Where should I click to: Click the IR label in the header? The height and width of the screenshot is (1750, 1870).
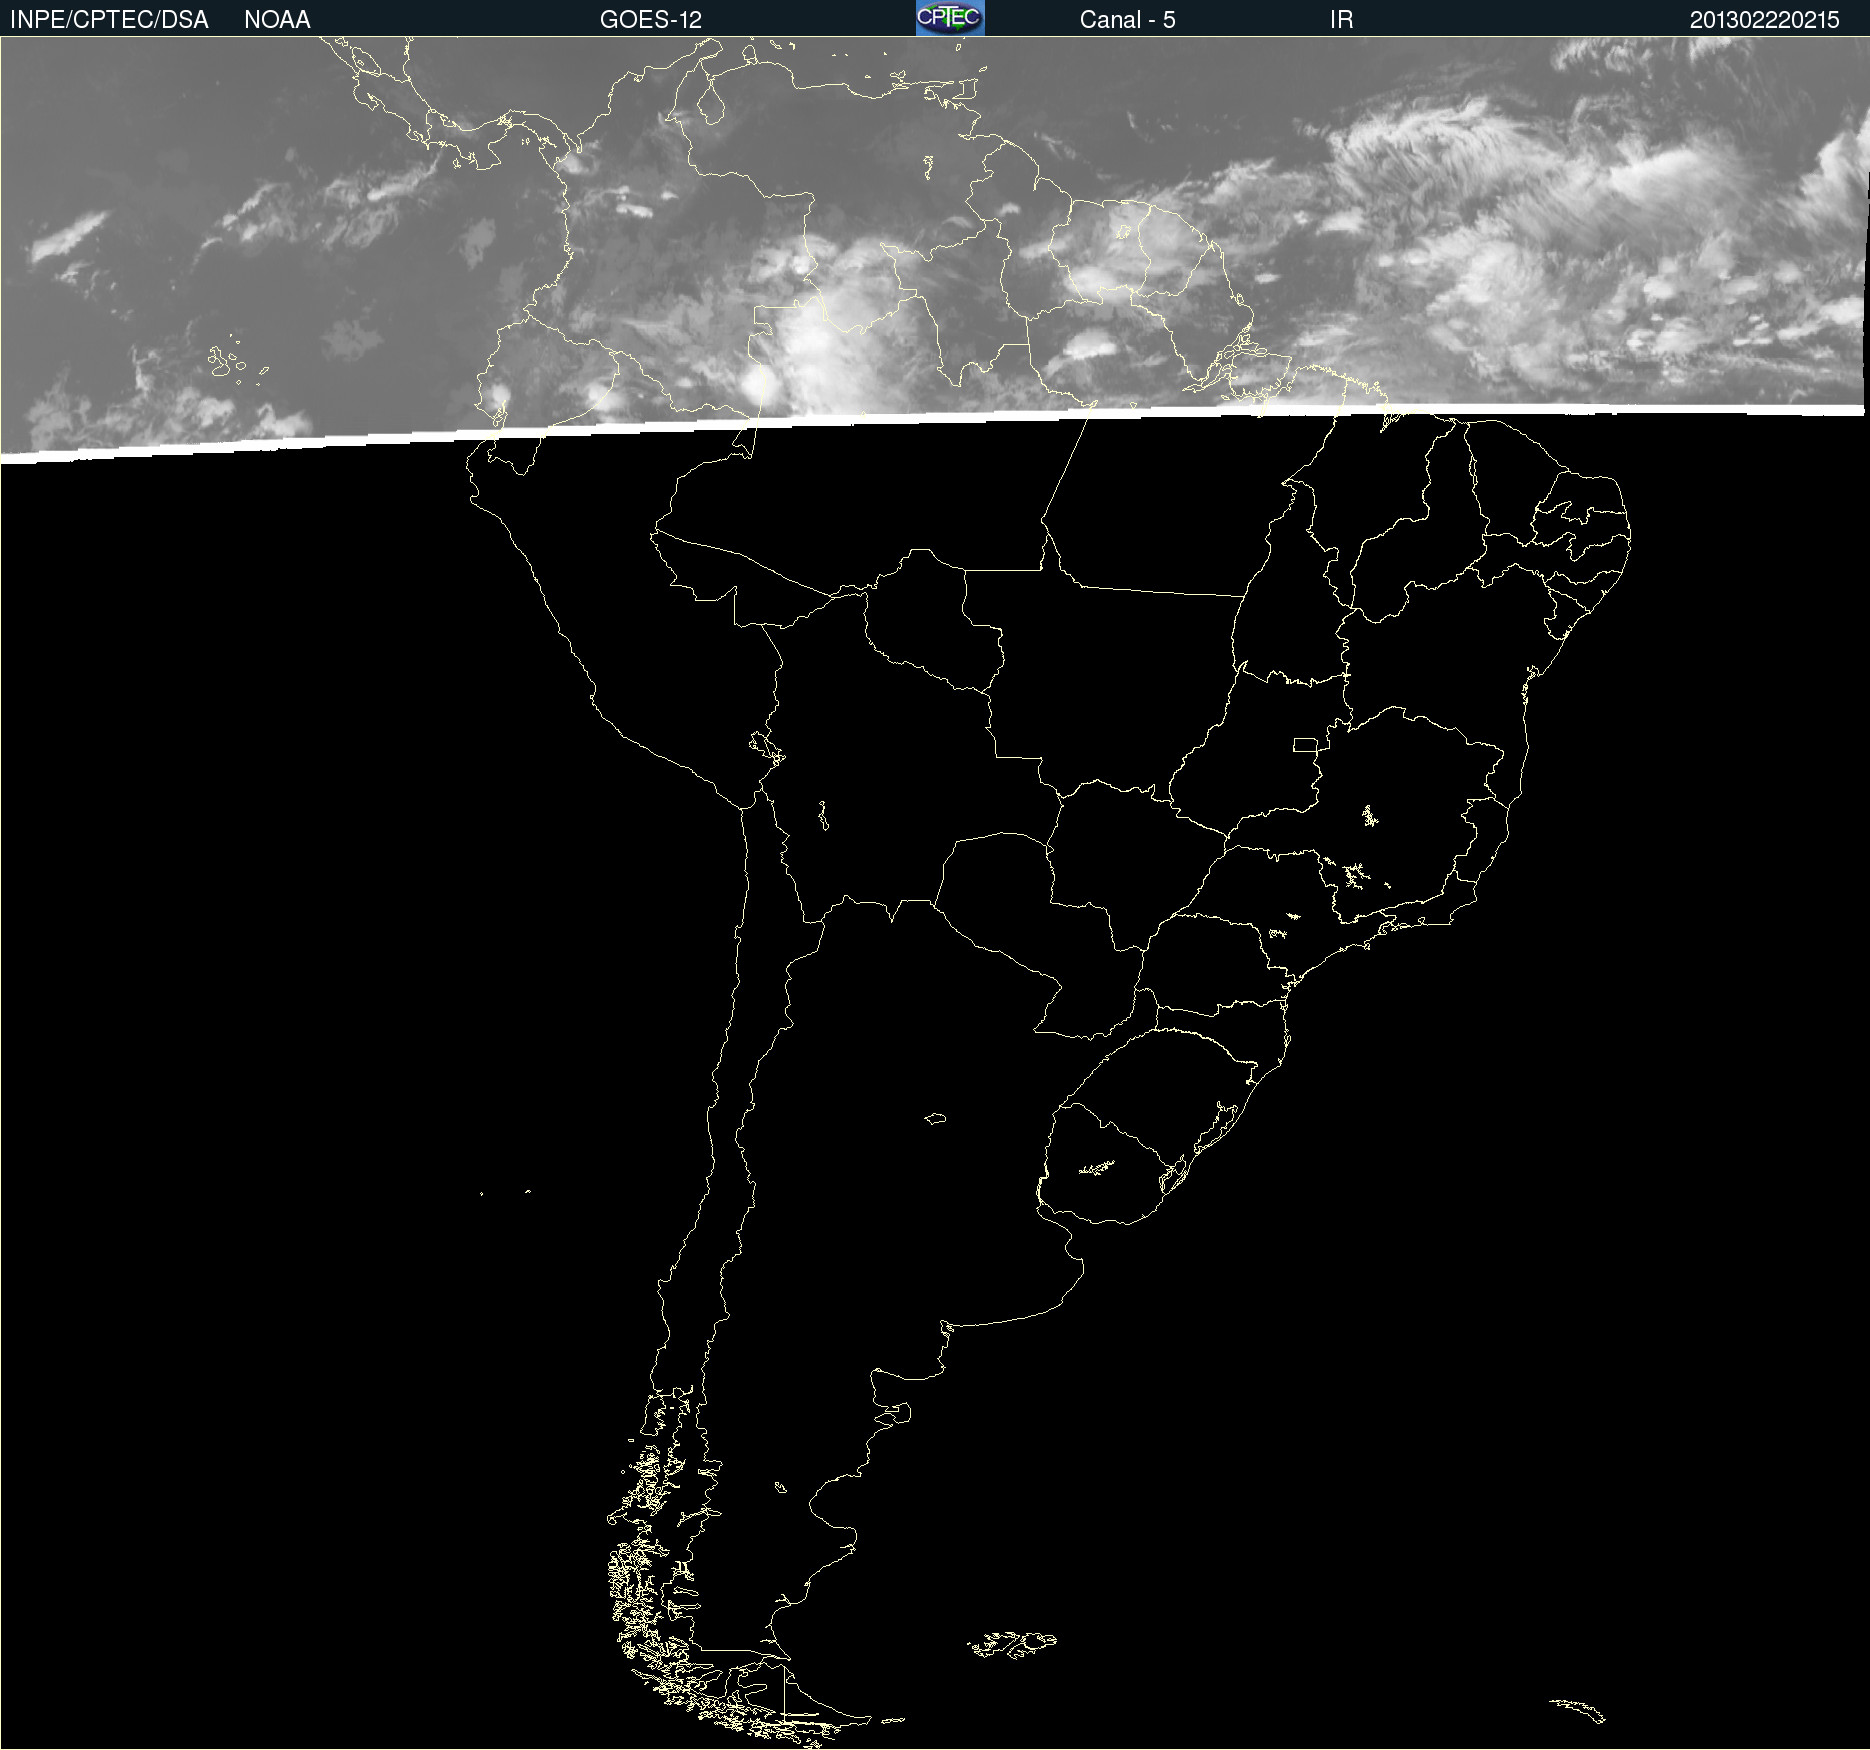click(x=1341, y=20)
